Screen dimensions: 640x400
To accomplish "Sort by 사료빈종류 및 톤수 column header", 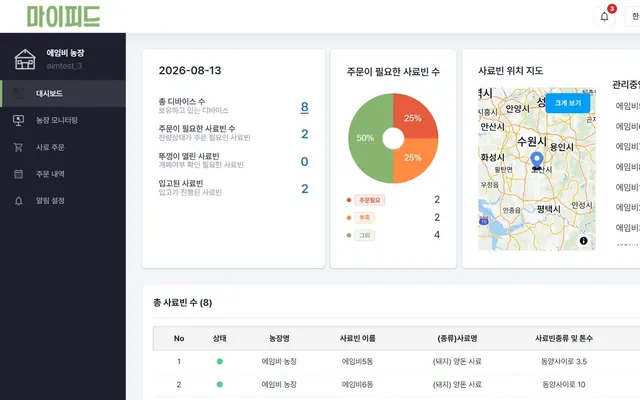I will (564, 338).
